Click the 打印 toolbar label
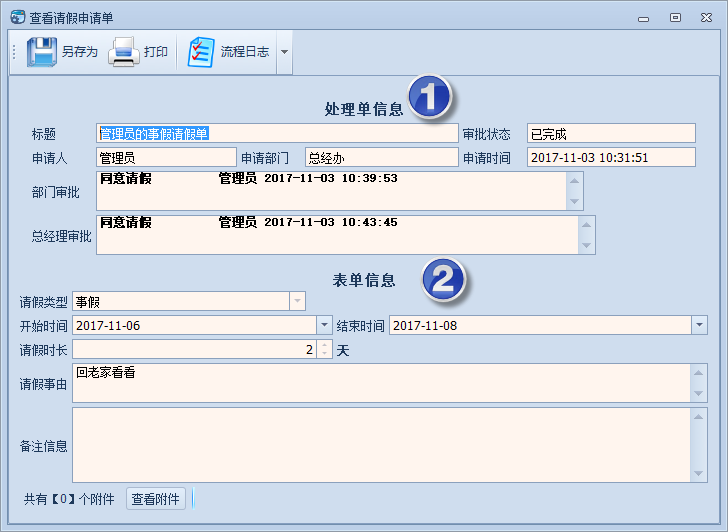 (x=156, y=52)
